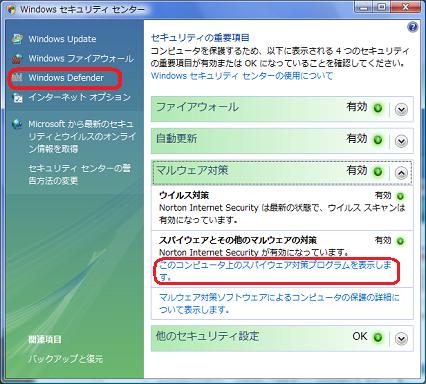Open セキュリティ センターの警告方法の変更 link
Viewport: 426px width, 384px height.
(79, 175)
